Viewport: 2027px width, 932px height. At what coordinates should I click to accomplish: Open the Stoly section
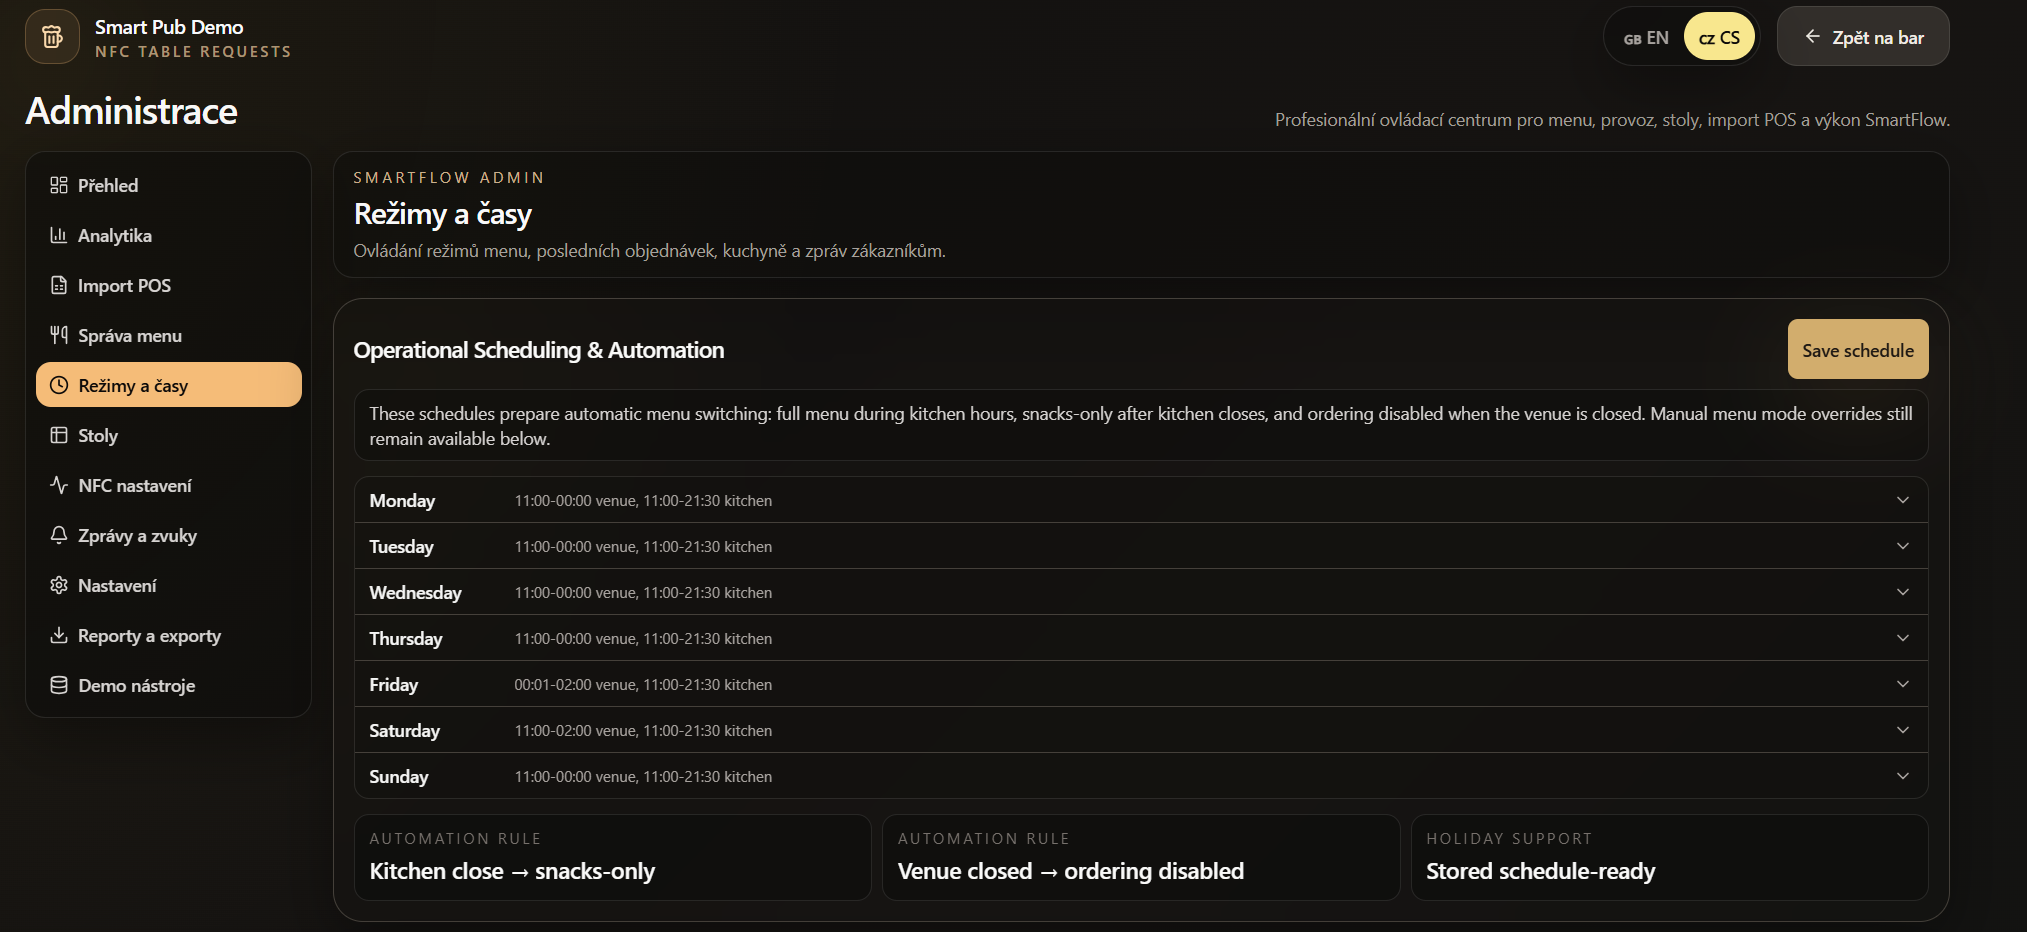(169, 435)
